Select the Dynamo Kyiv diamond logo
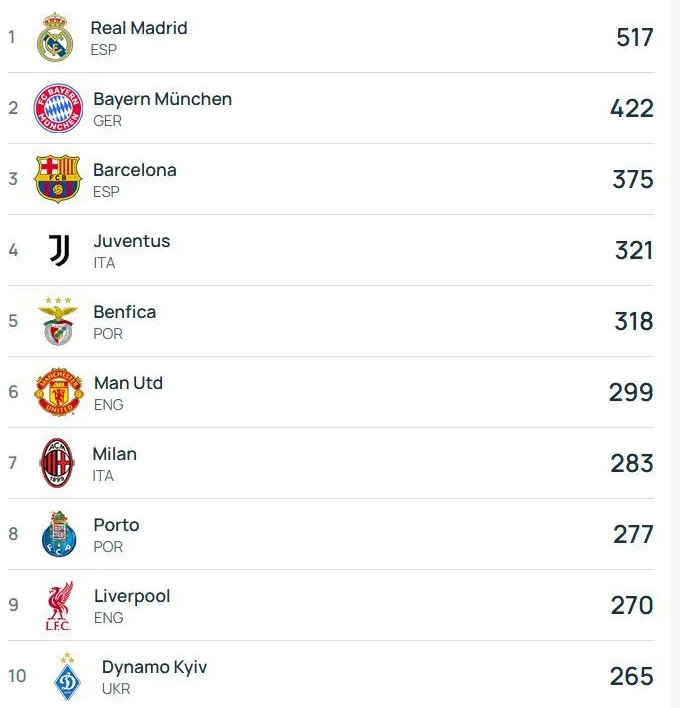This screenshot has width=680, height=708. pos(67,676)
